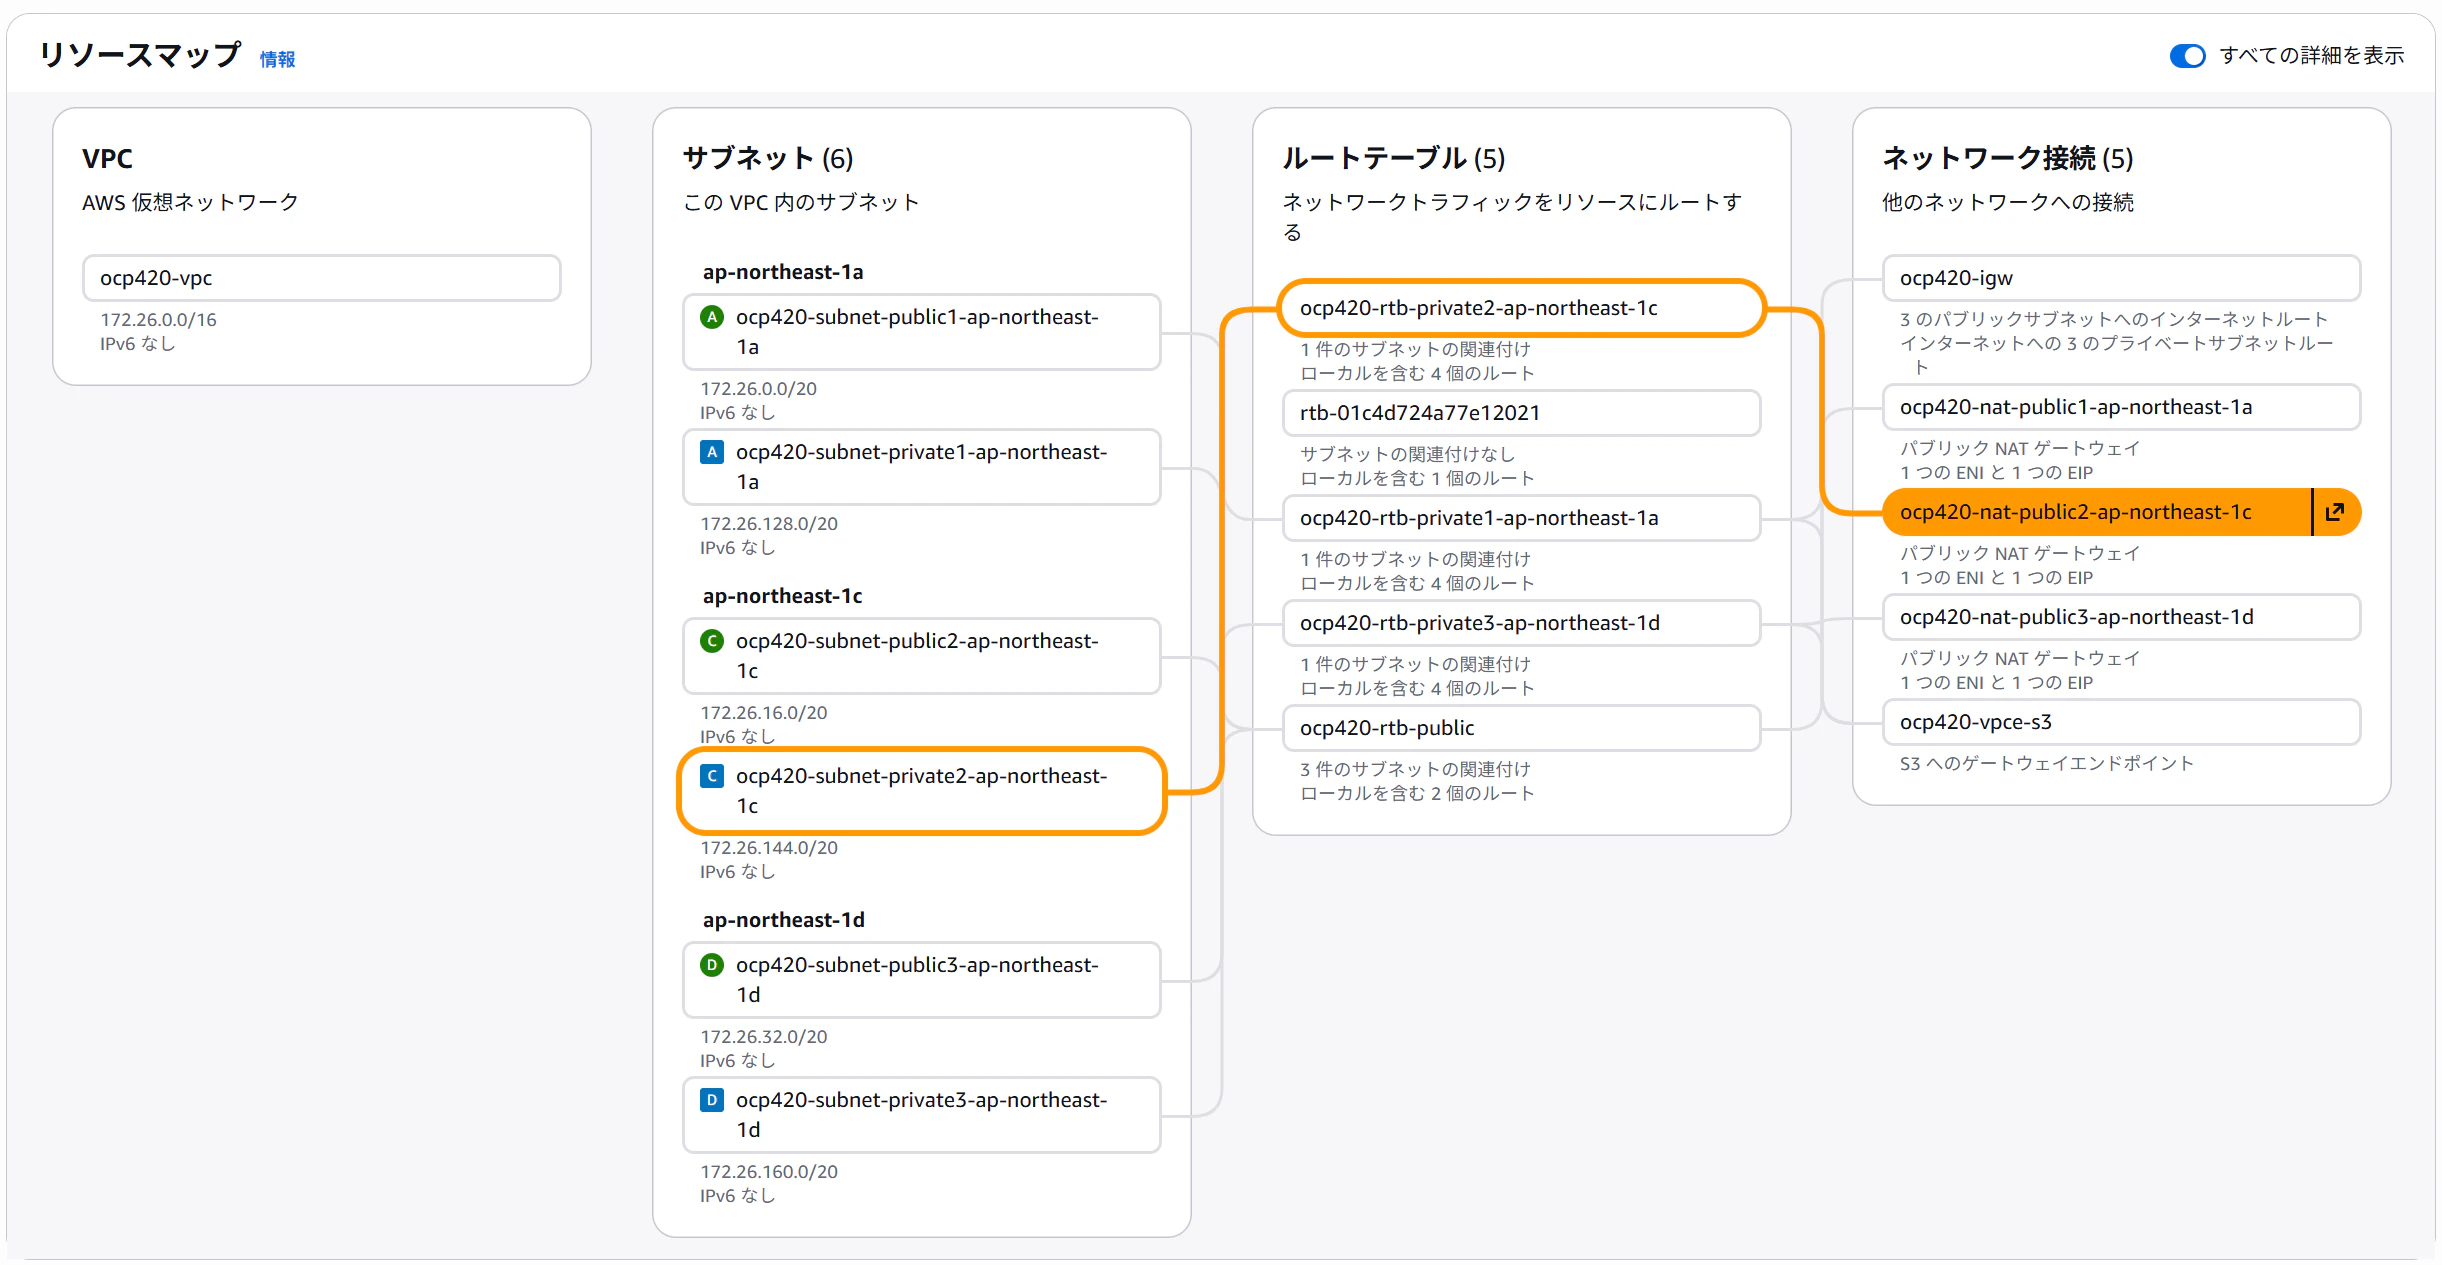Click the ap-northeast-1d zone heading
2442x1265 pixels.
tap(784, 920)
